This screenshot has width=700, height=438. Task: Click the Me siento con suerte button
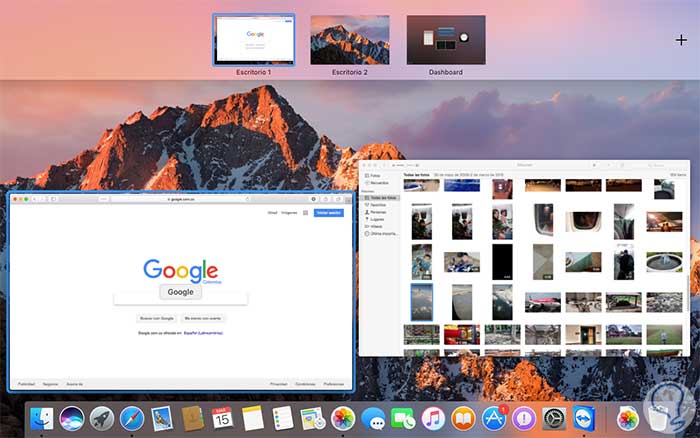point(203,318)
